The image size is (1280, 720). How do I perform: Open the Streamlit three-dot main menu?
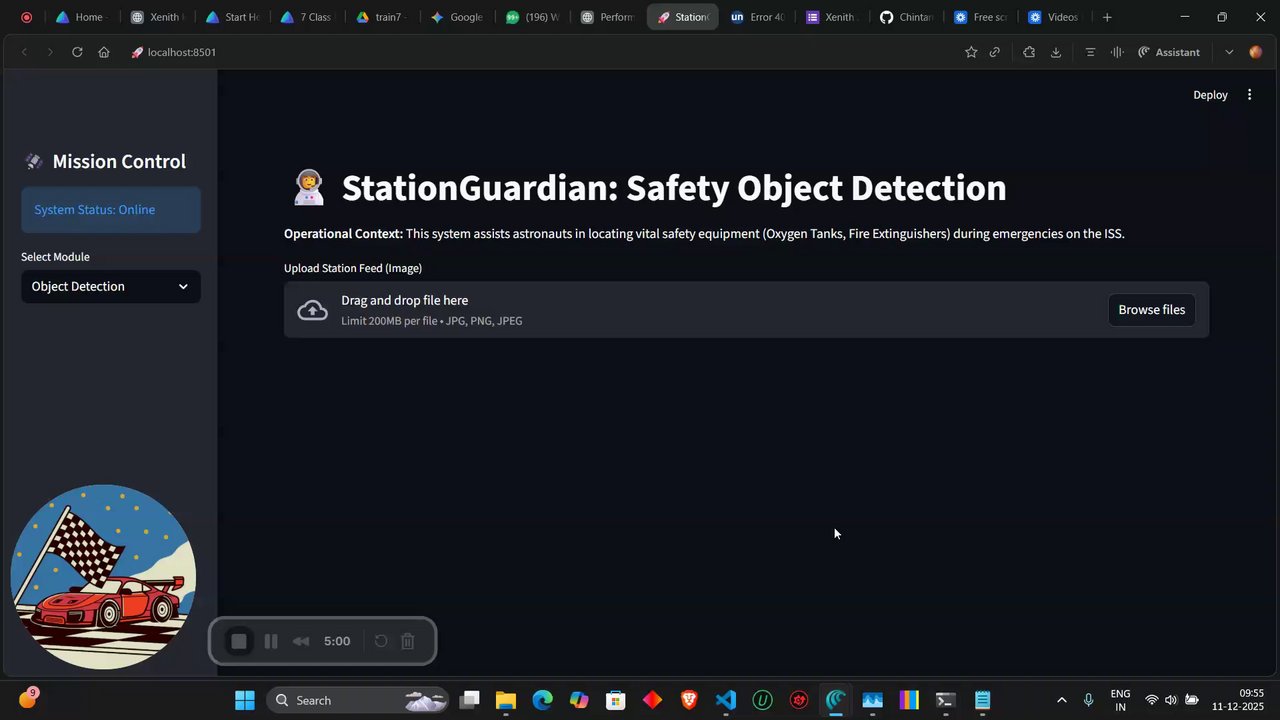[x=1249, y=95]
